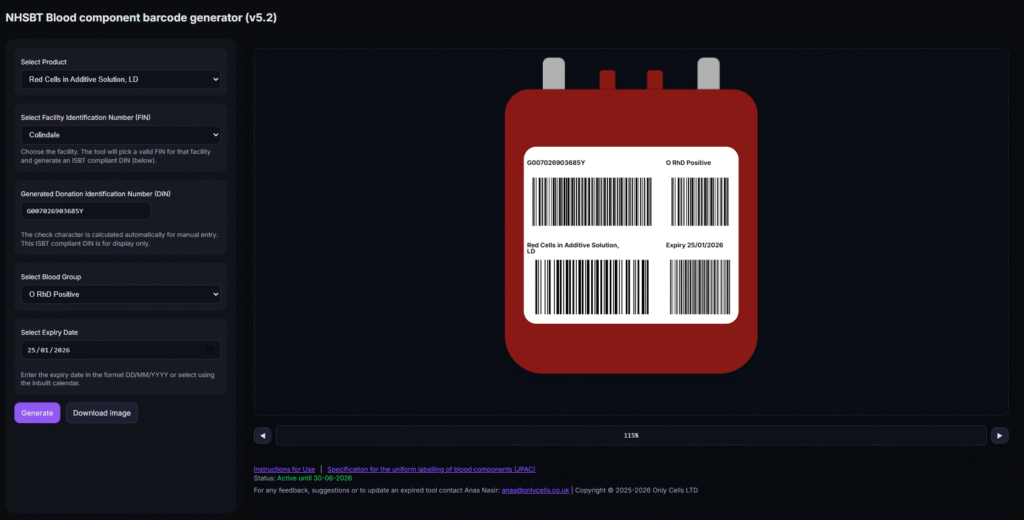
Task: Click the expiry date field showing 25/01/2026
Action: (110, 350)
